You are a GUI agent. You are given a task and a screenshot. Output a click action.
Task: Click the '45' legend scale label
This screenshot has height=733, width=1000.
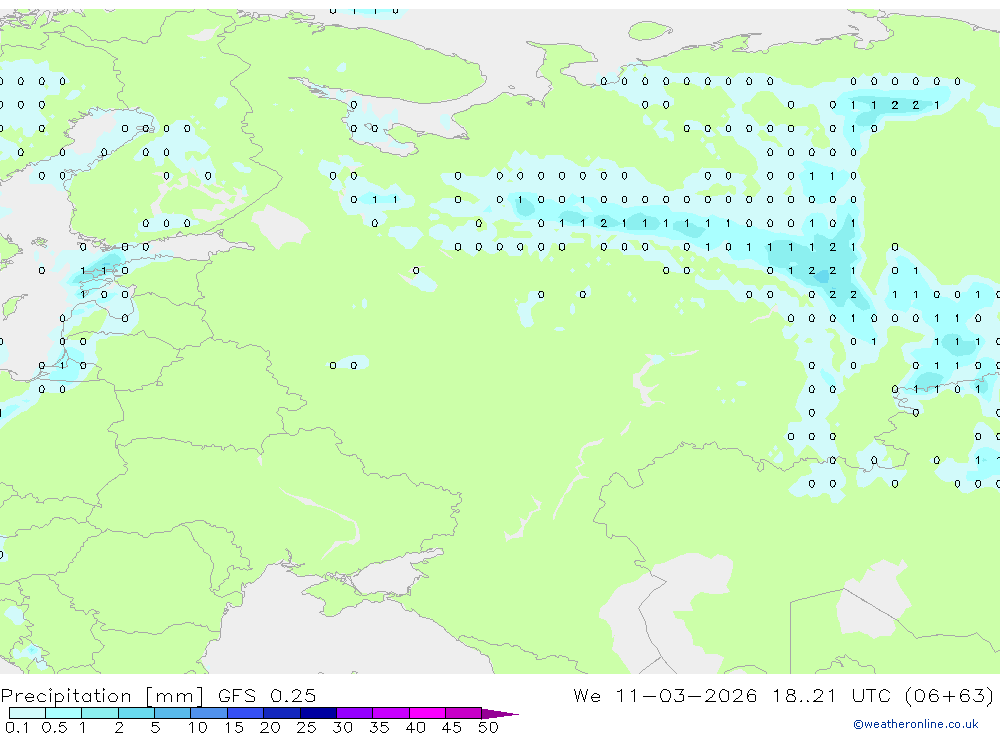(x=452, y=727)
